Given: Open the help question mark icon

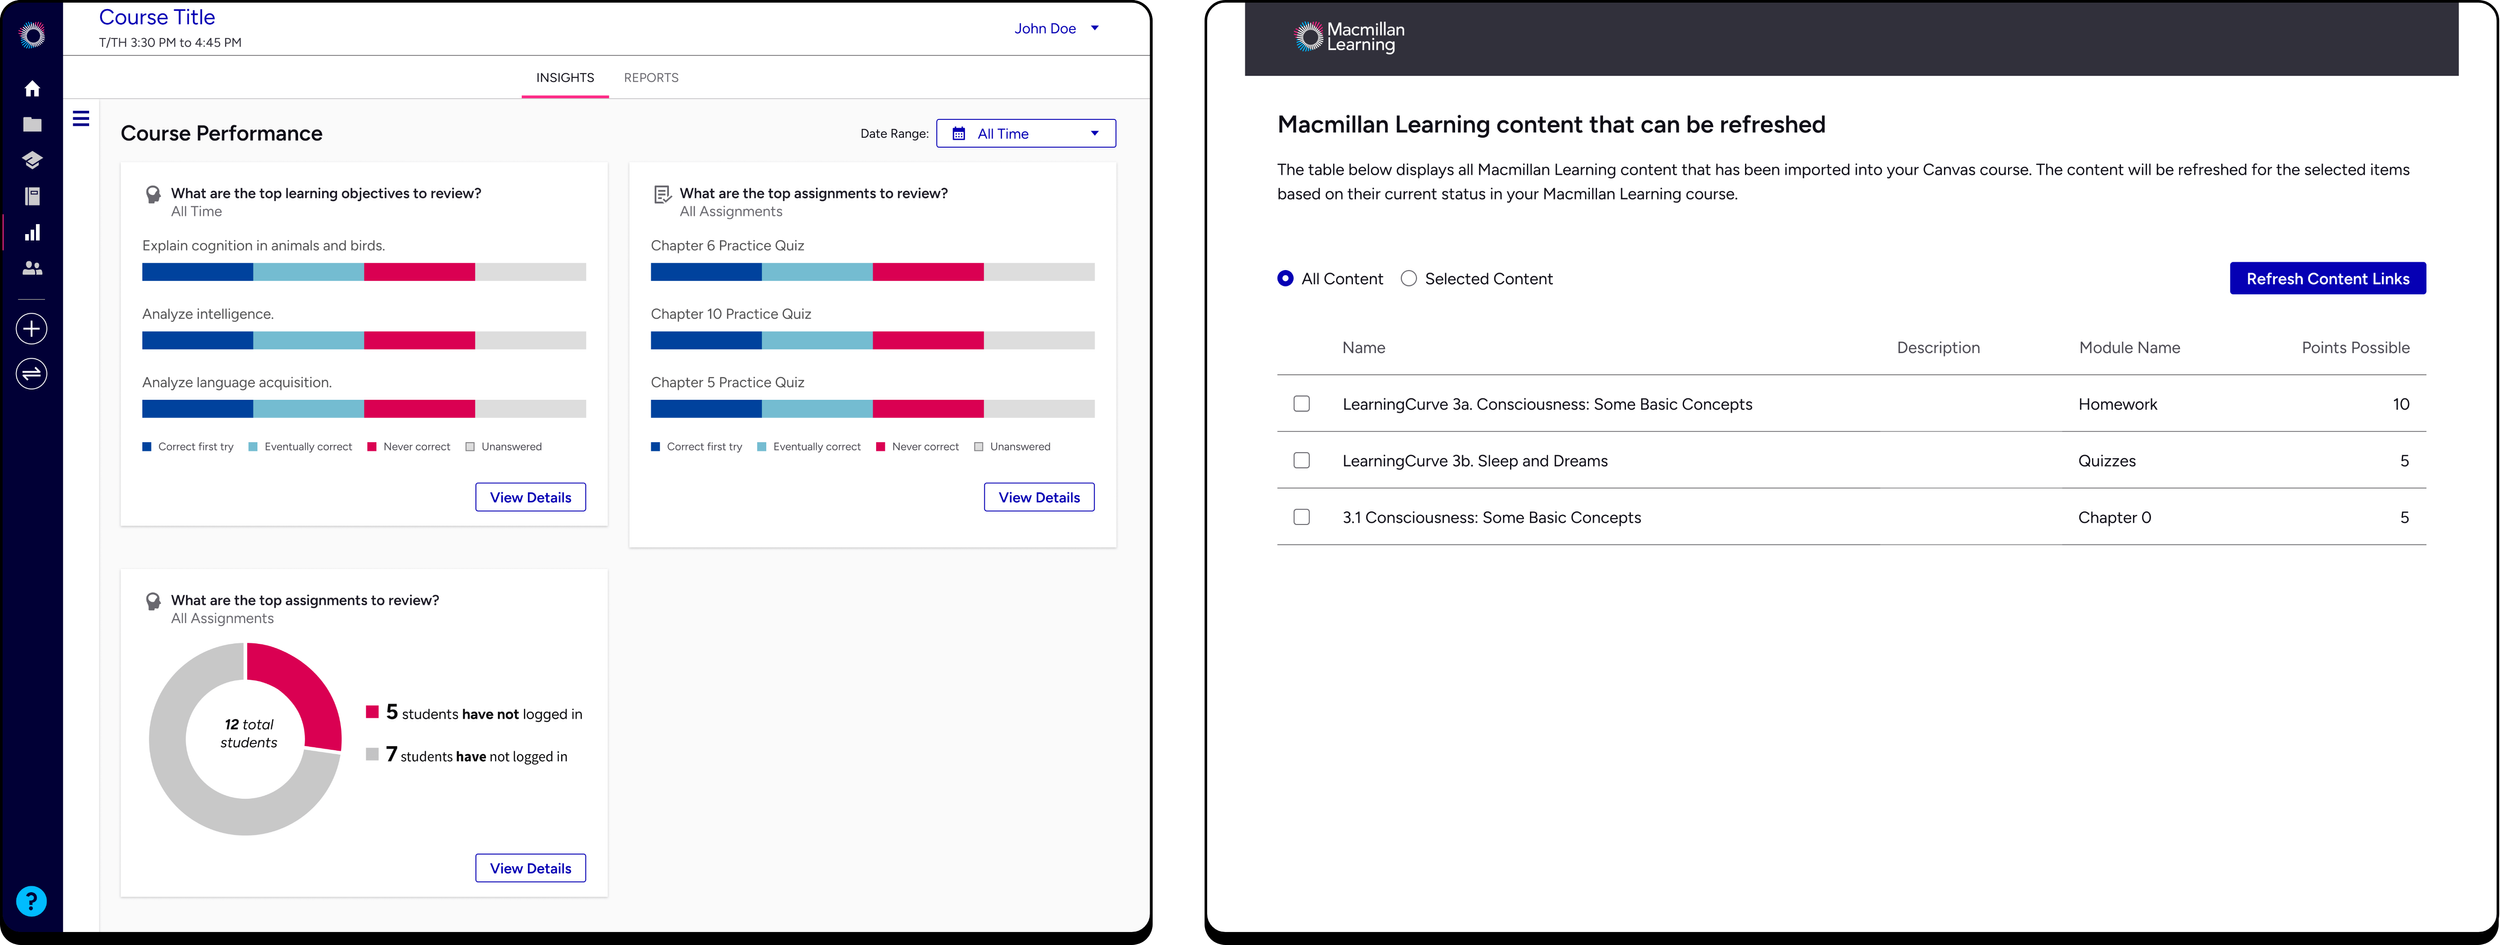Looking at the screenshot, I should (32, 901).
